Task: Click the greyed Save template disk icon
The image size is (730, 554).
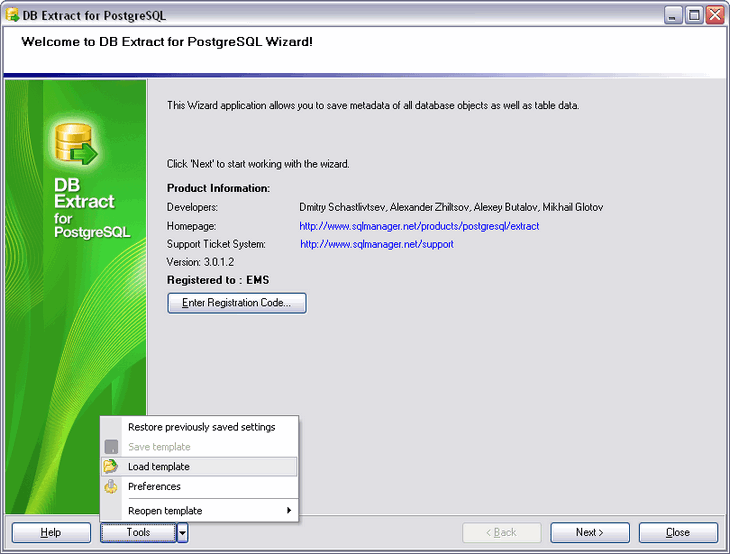Action: pyautogui.click(x=111, y=447)
